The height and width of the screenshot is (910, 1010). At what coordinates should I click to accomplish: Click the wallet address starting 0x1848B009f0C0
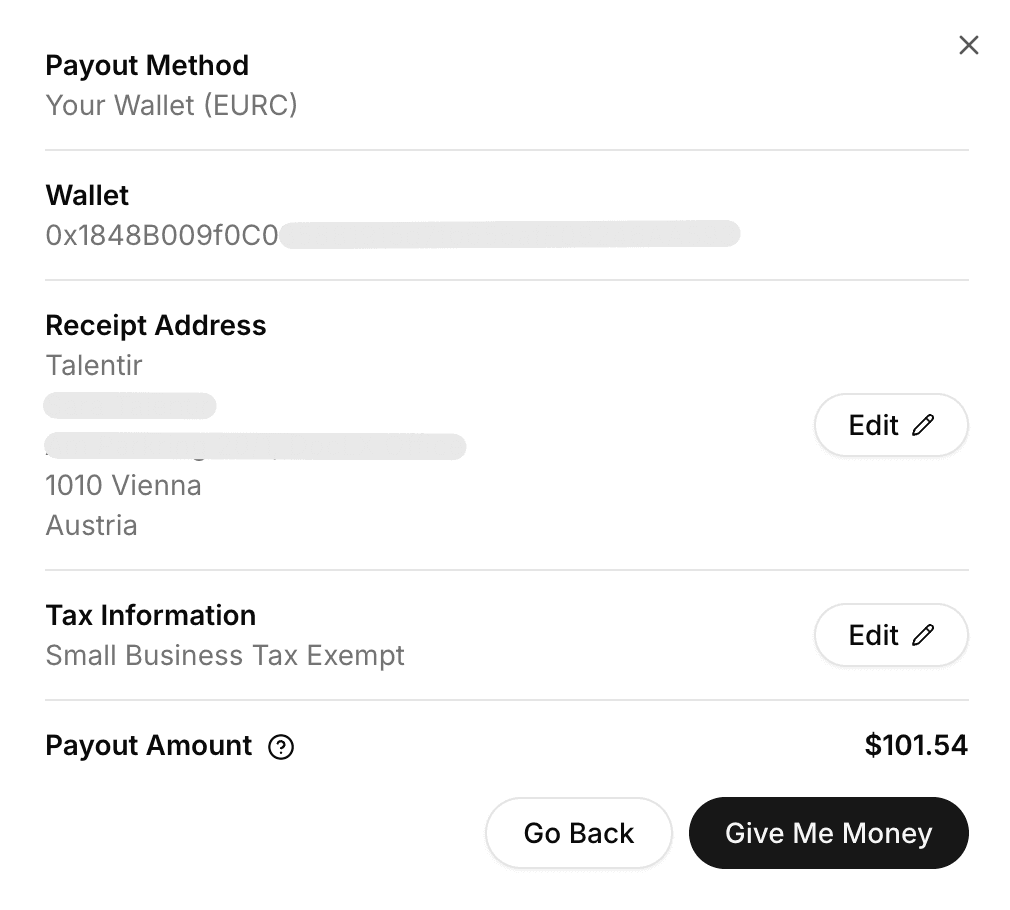(162, 235)
